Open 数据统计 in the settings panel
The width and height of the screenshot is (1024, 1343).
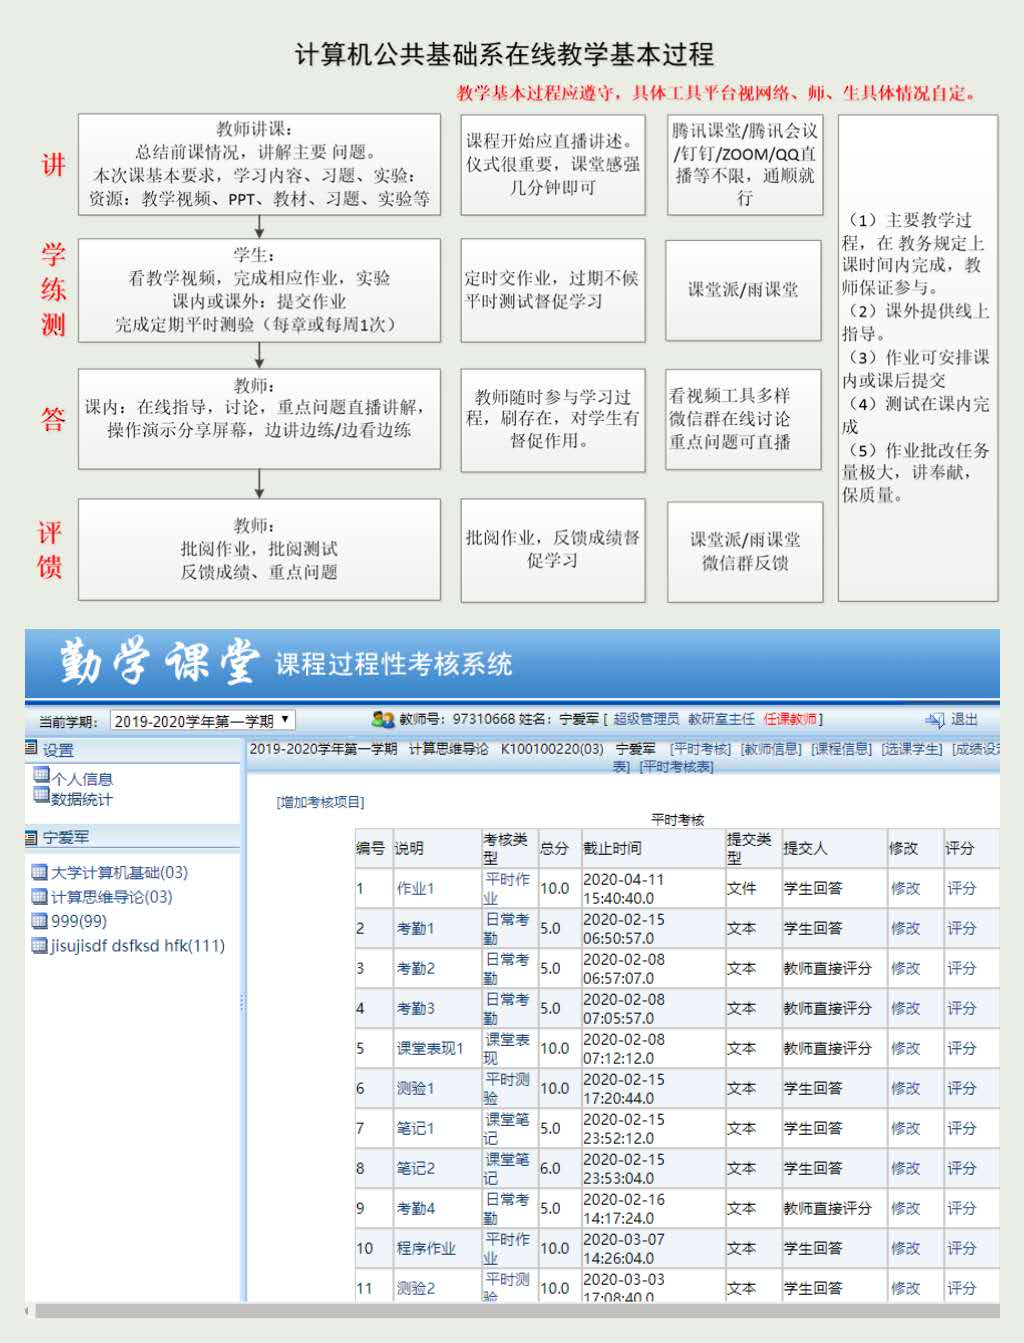82,799
